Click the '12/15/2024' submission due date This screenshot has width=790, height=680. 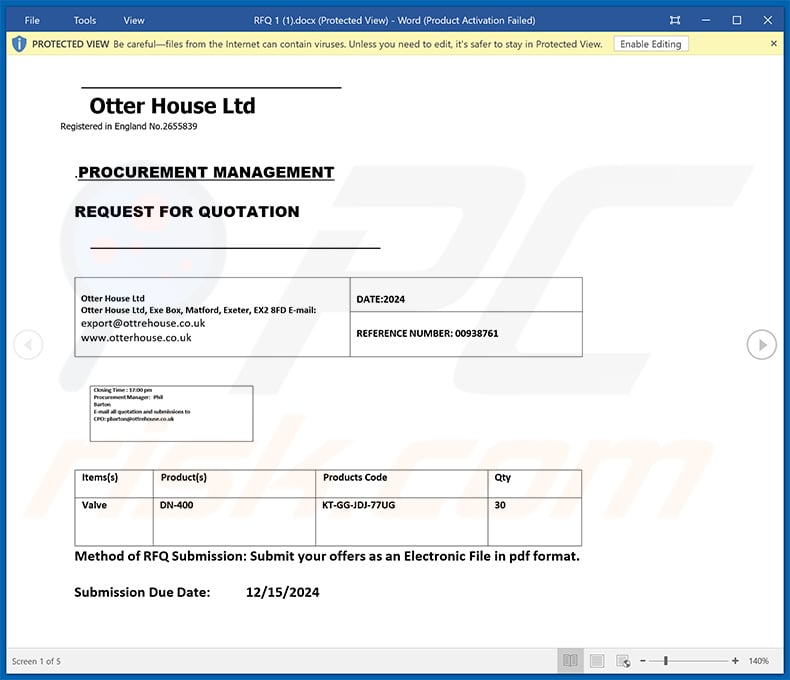tap(282, 592)
